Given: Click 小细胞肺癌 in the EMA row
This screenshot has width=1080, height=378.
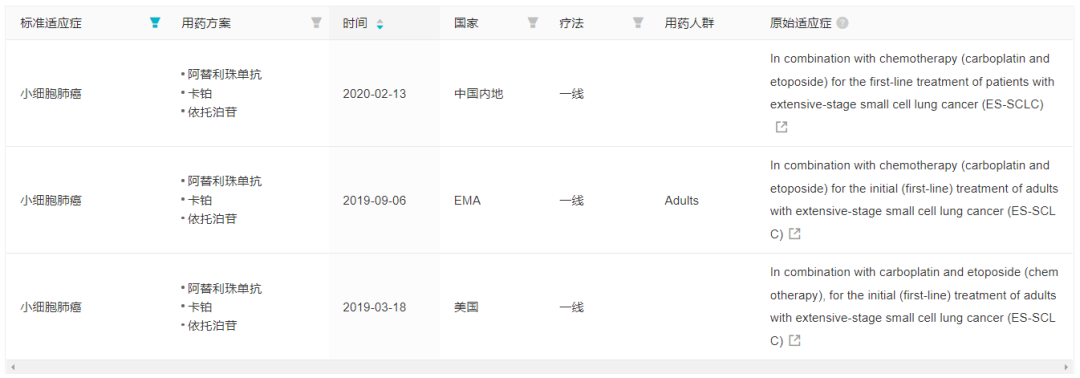Looking at the screenshot, I should coord(51,200).
